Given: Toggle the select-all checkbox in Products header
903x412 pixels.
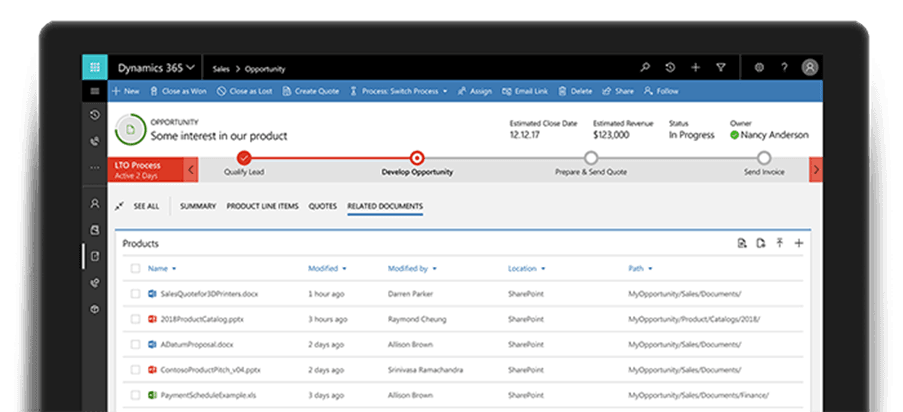Looking at the screenshot, I should [135, 269].
